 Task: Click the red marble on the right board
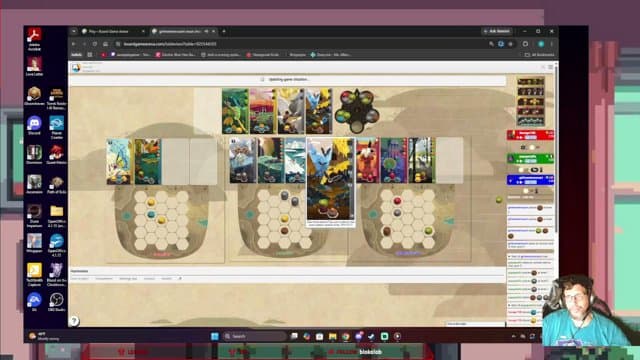[397, 201]
